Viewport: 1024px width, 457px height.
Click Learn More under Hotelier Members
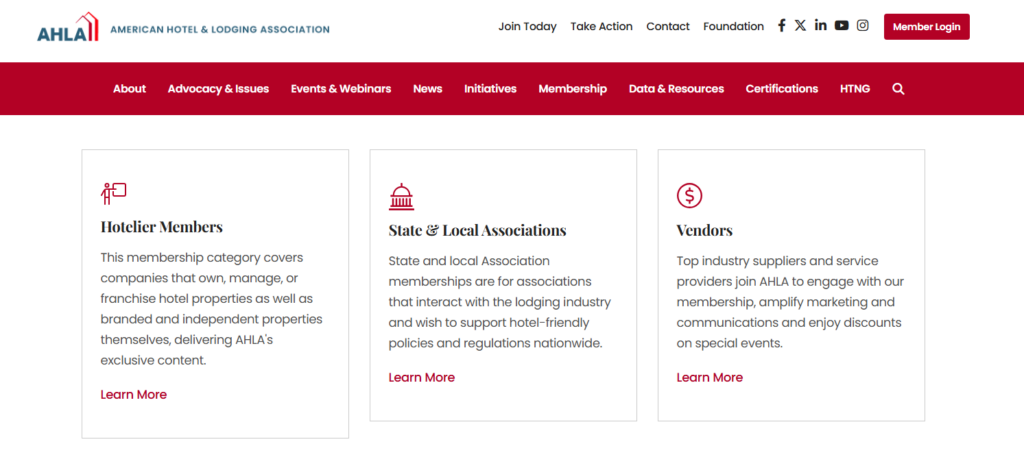point(134,394)
